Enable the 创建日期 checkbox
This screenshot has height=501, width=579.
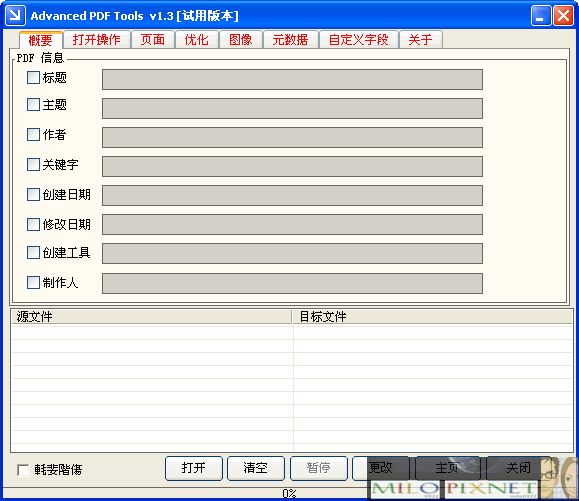(x=33, y=194)
